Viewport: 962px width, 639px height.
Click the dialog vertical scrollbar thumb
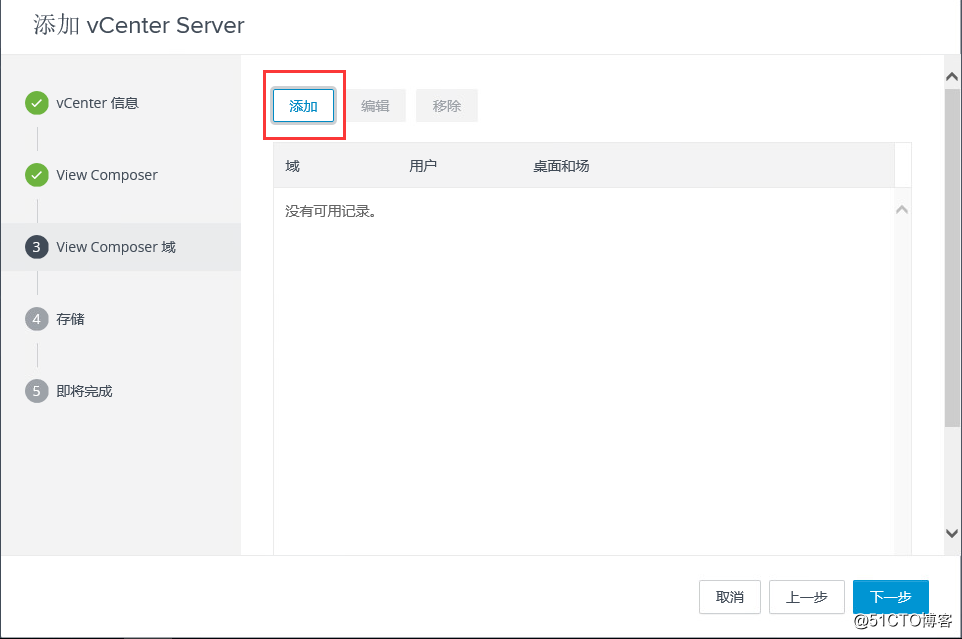coord(952,258)
